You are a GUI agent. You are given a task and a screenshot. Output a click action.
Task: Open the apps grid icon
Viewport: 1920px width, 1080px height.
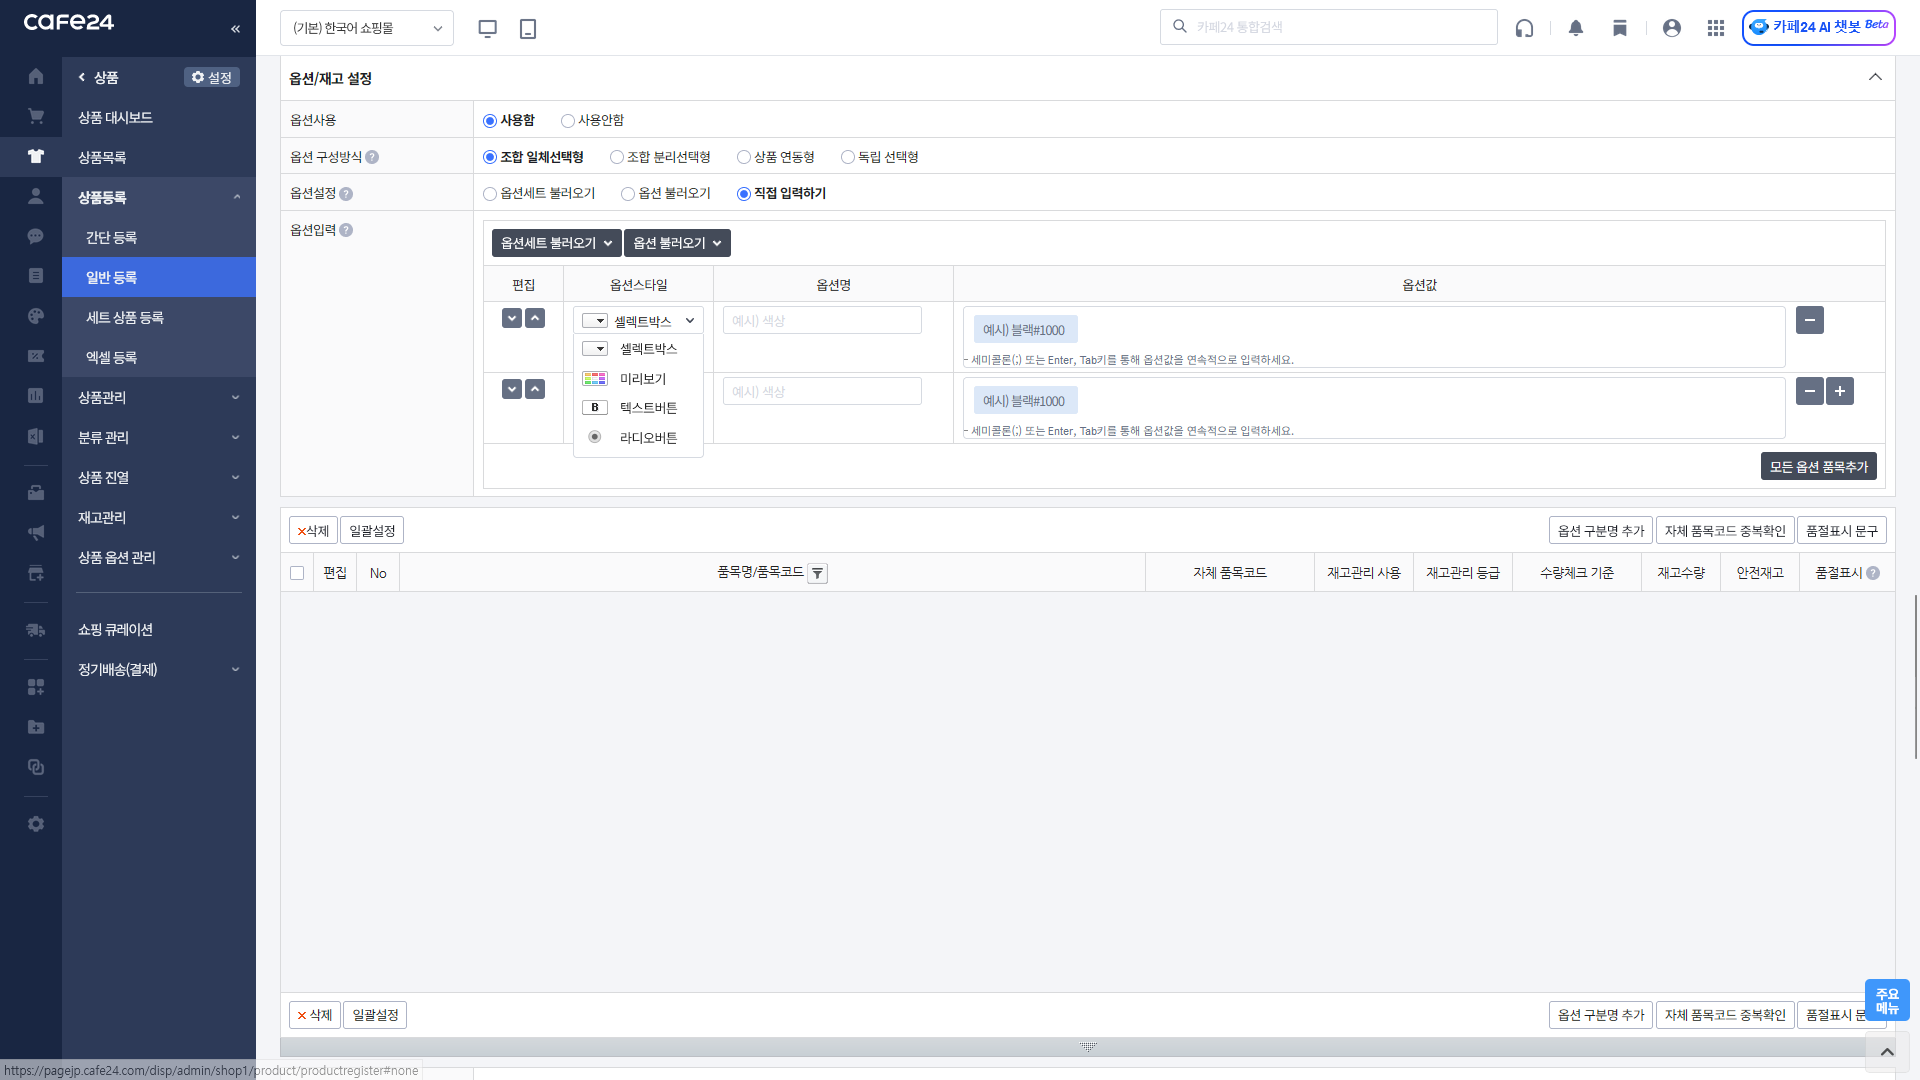(1716, 28)
